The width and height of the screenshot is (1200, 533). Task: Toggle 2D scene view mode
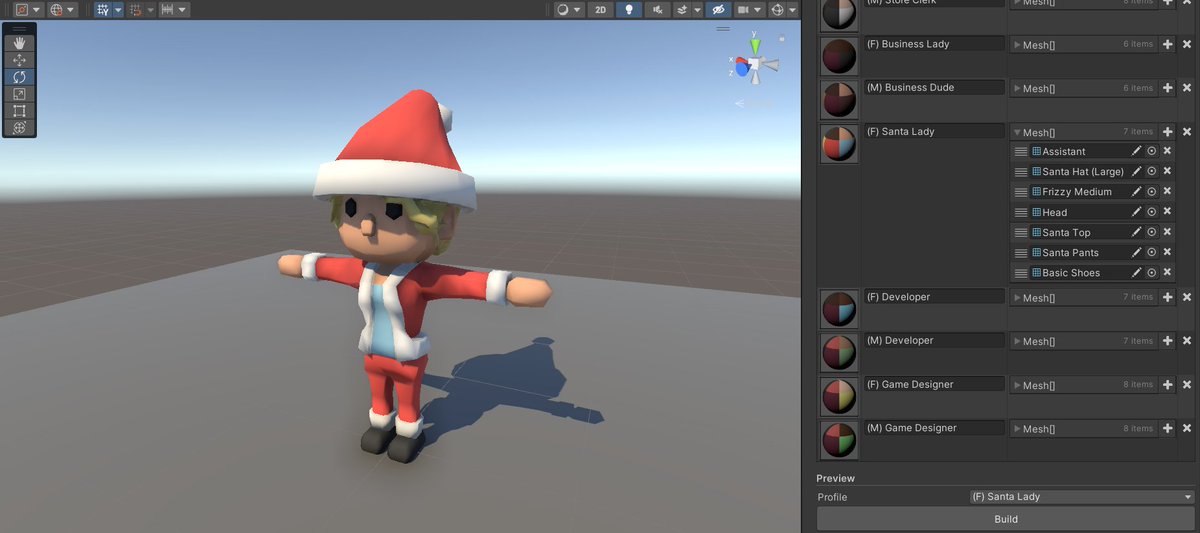click(x=599, y=10)
